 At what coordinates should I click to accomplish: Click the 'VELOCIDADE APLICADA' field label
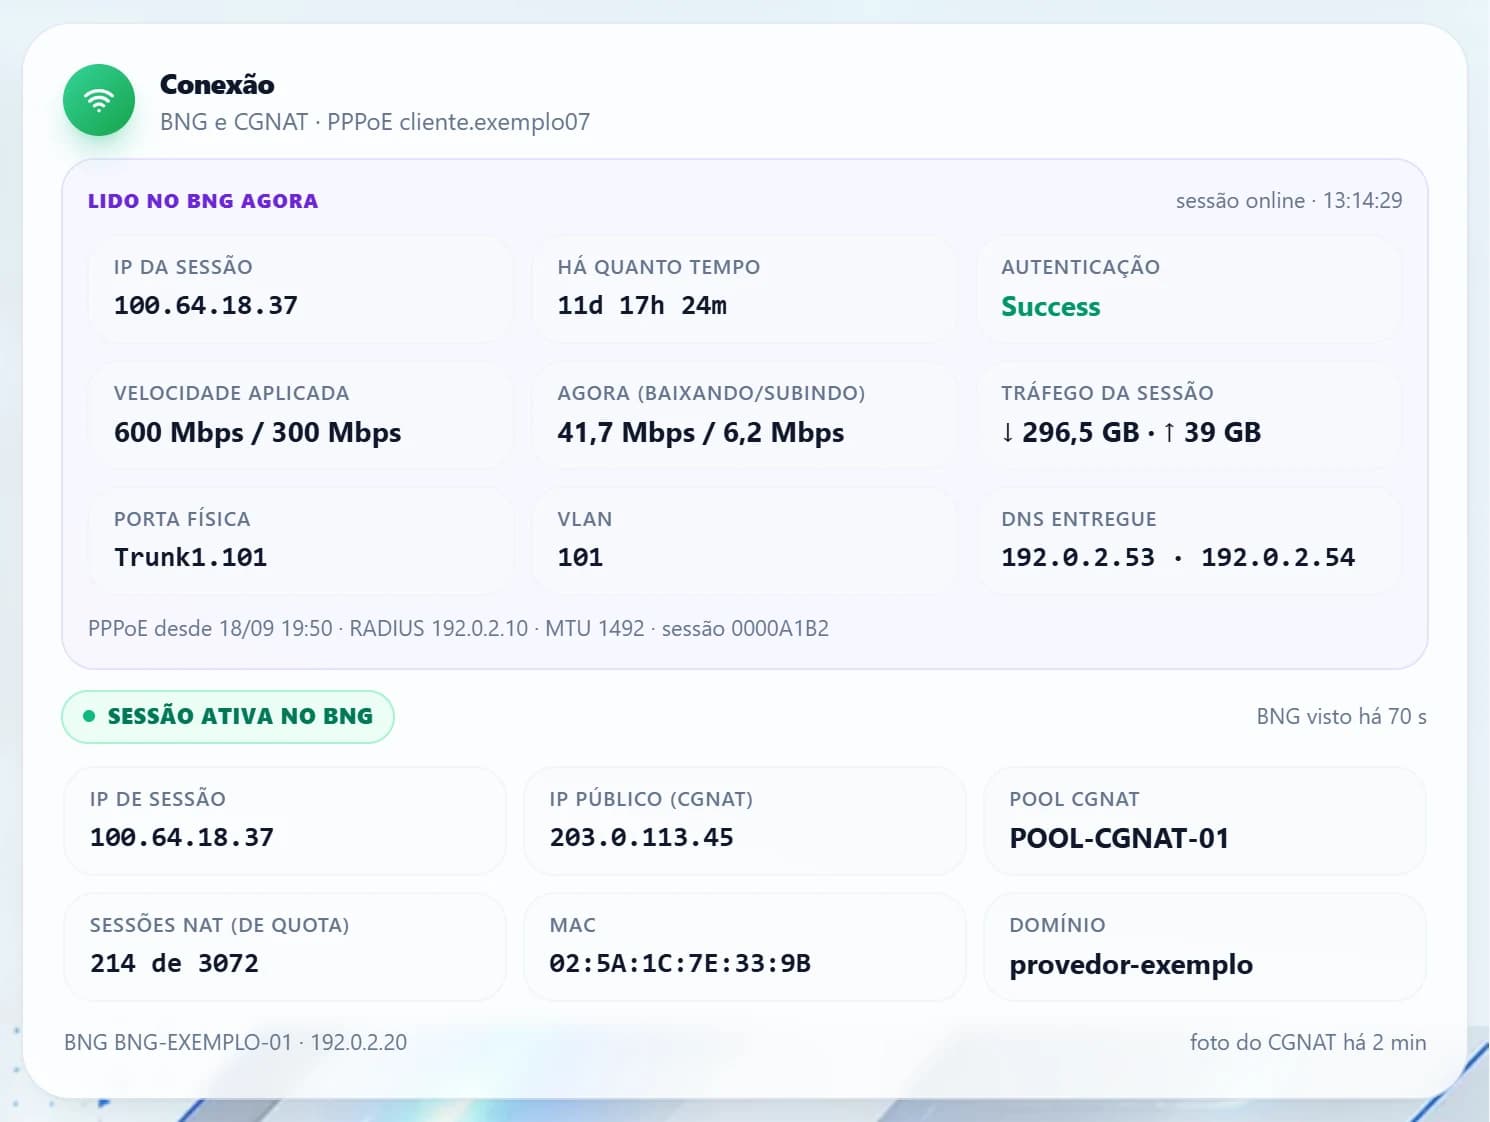[232, 393]
